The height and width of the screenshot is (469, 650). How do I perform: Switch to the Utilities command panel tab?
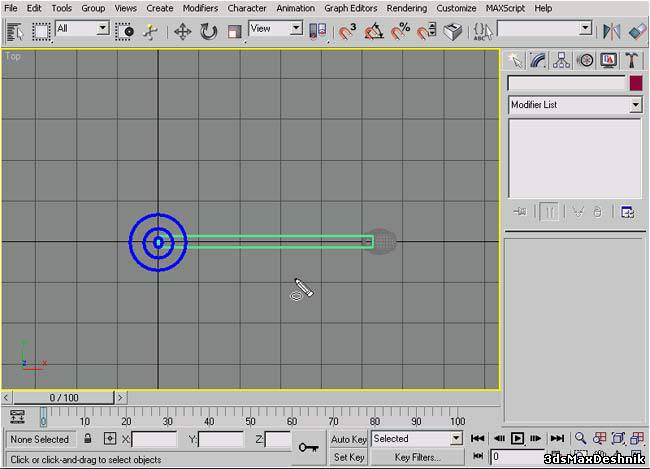[x=631, y=61]
